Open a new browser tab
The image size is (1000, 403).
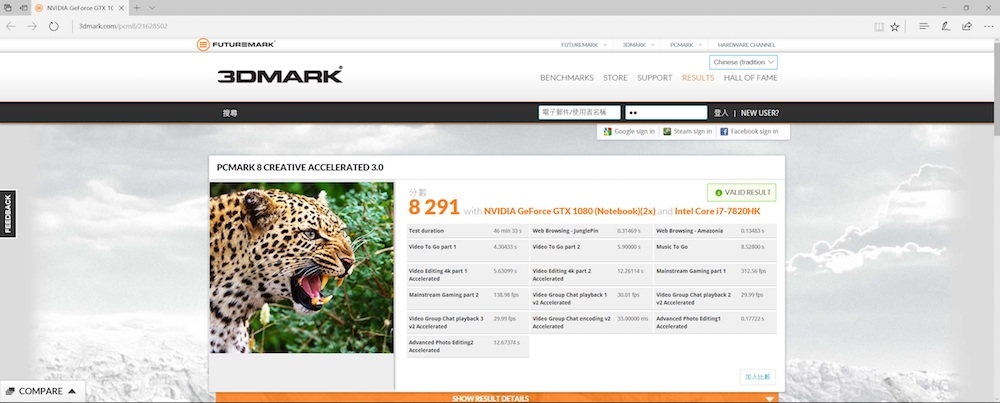point(136,8)
